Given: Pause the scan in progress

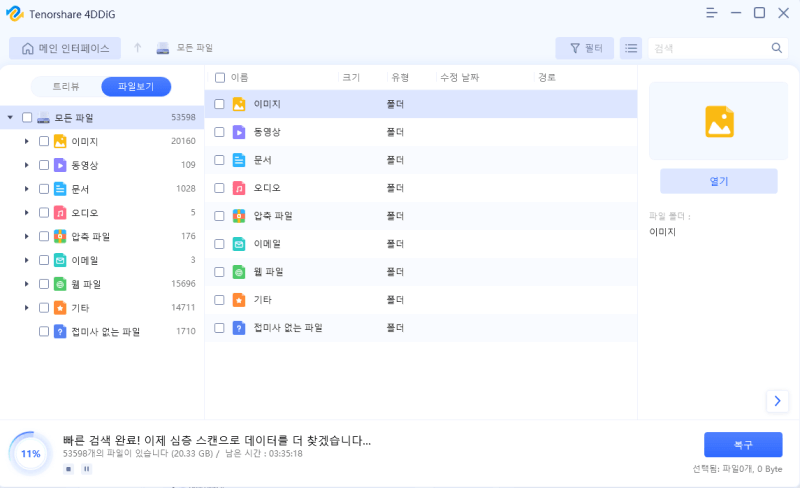Looking at the screenshot, I should pos(86,468).
